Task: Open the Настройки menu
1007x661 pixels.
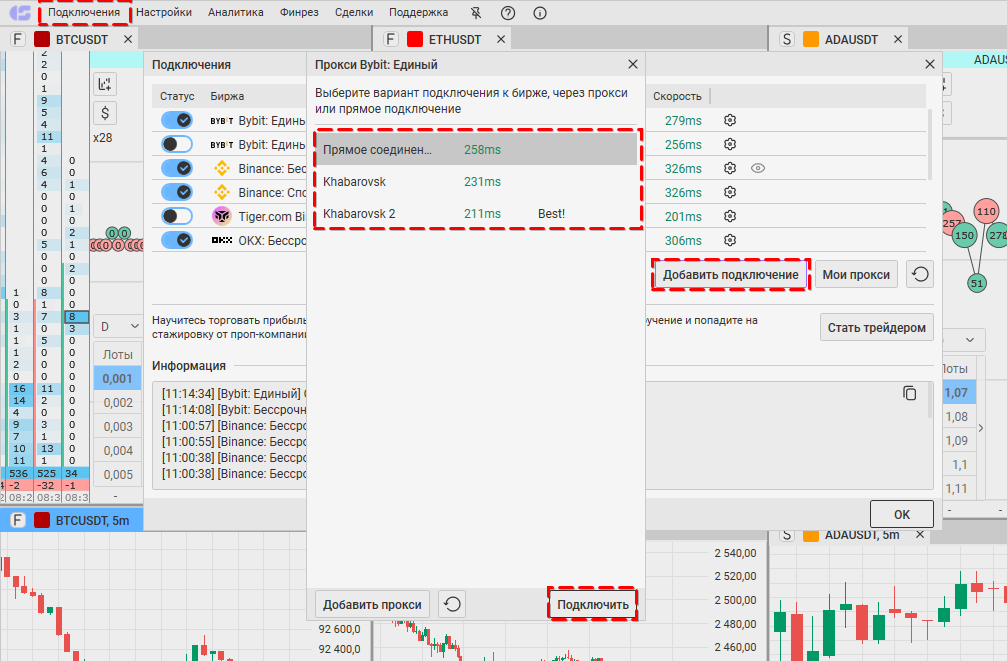Action: pos(164,12)
